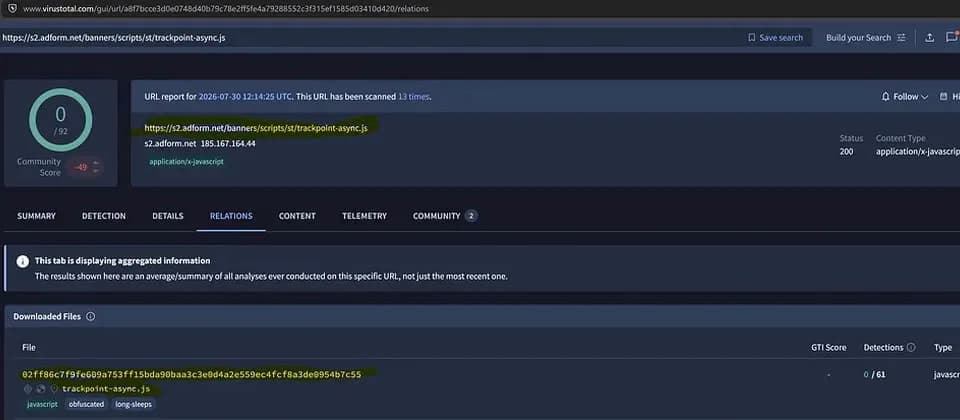Viewport: 960px width, 420px height.
Task: Click the File column header
Action: (x=29, y=347)
